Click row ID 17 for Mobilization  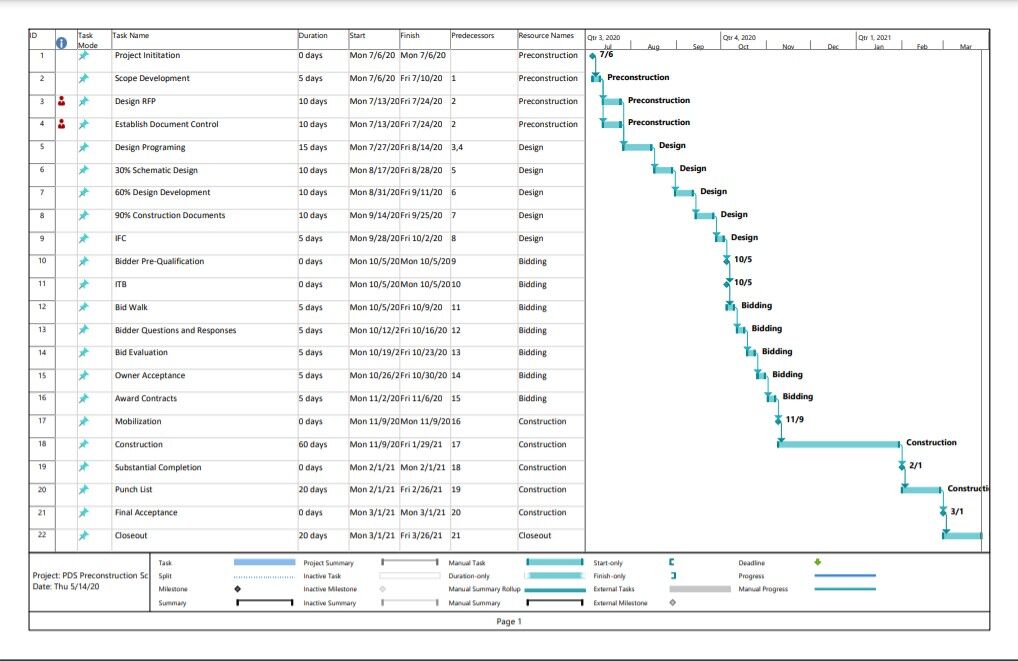tap(42, 421)
